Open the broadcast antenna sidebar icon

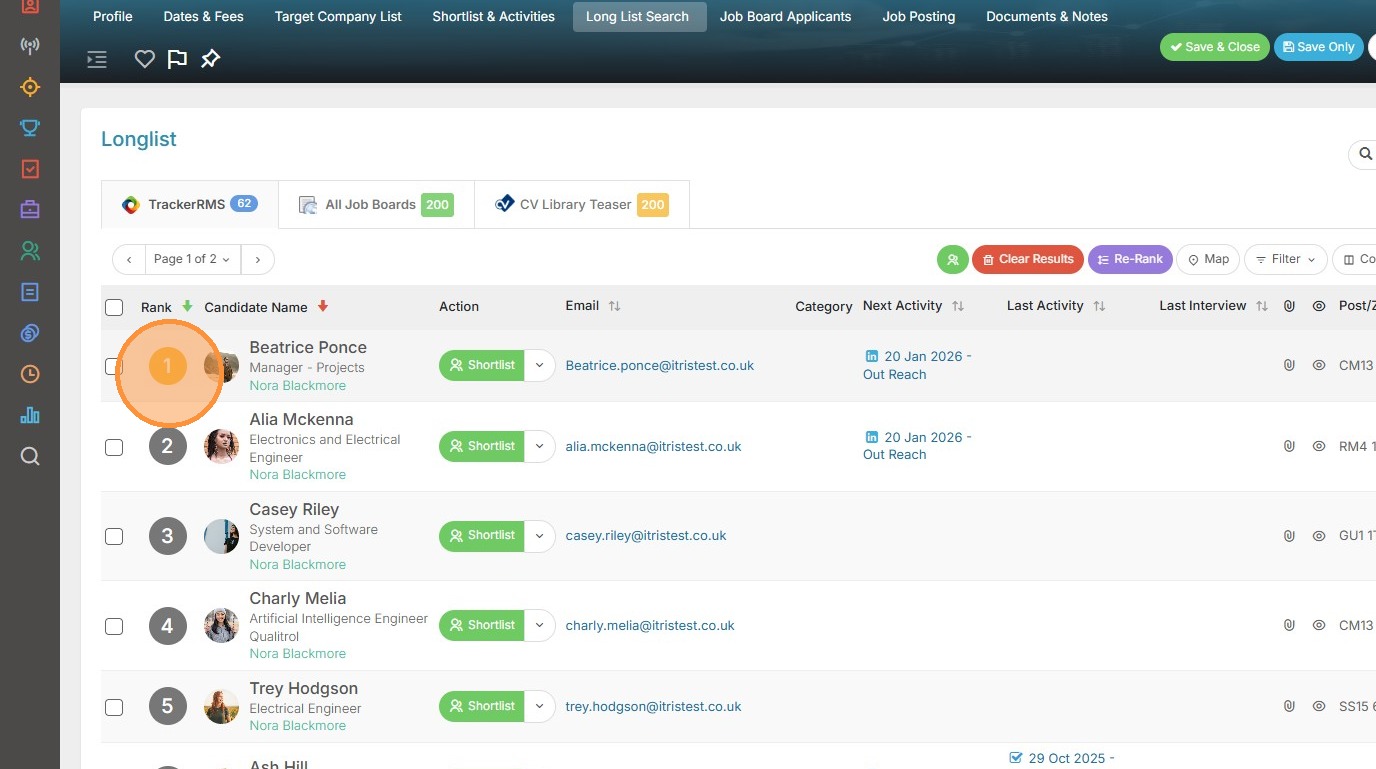(30, 46)
